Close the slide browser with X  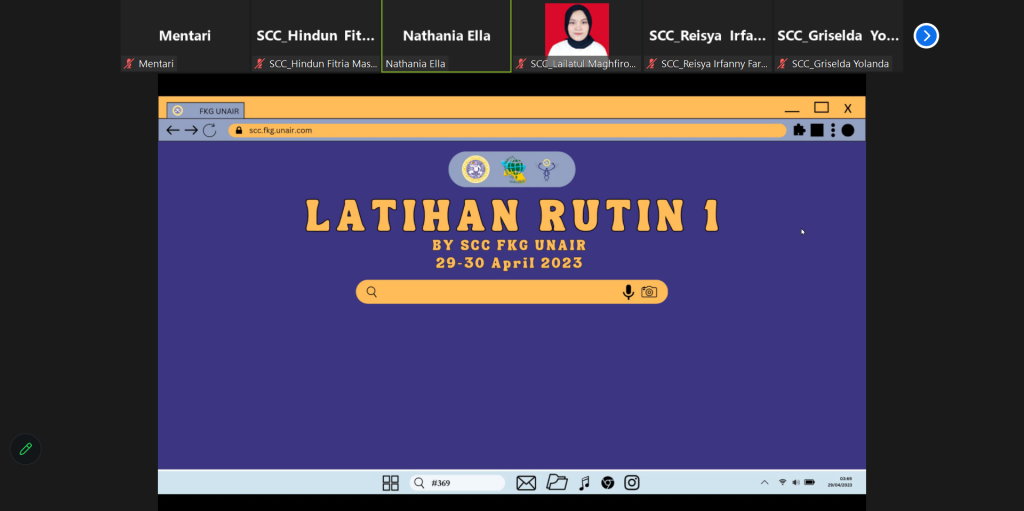(x=848, y=108)
